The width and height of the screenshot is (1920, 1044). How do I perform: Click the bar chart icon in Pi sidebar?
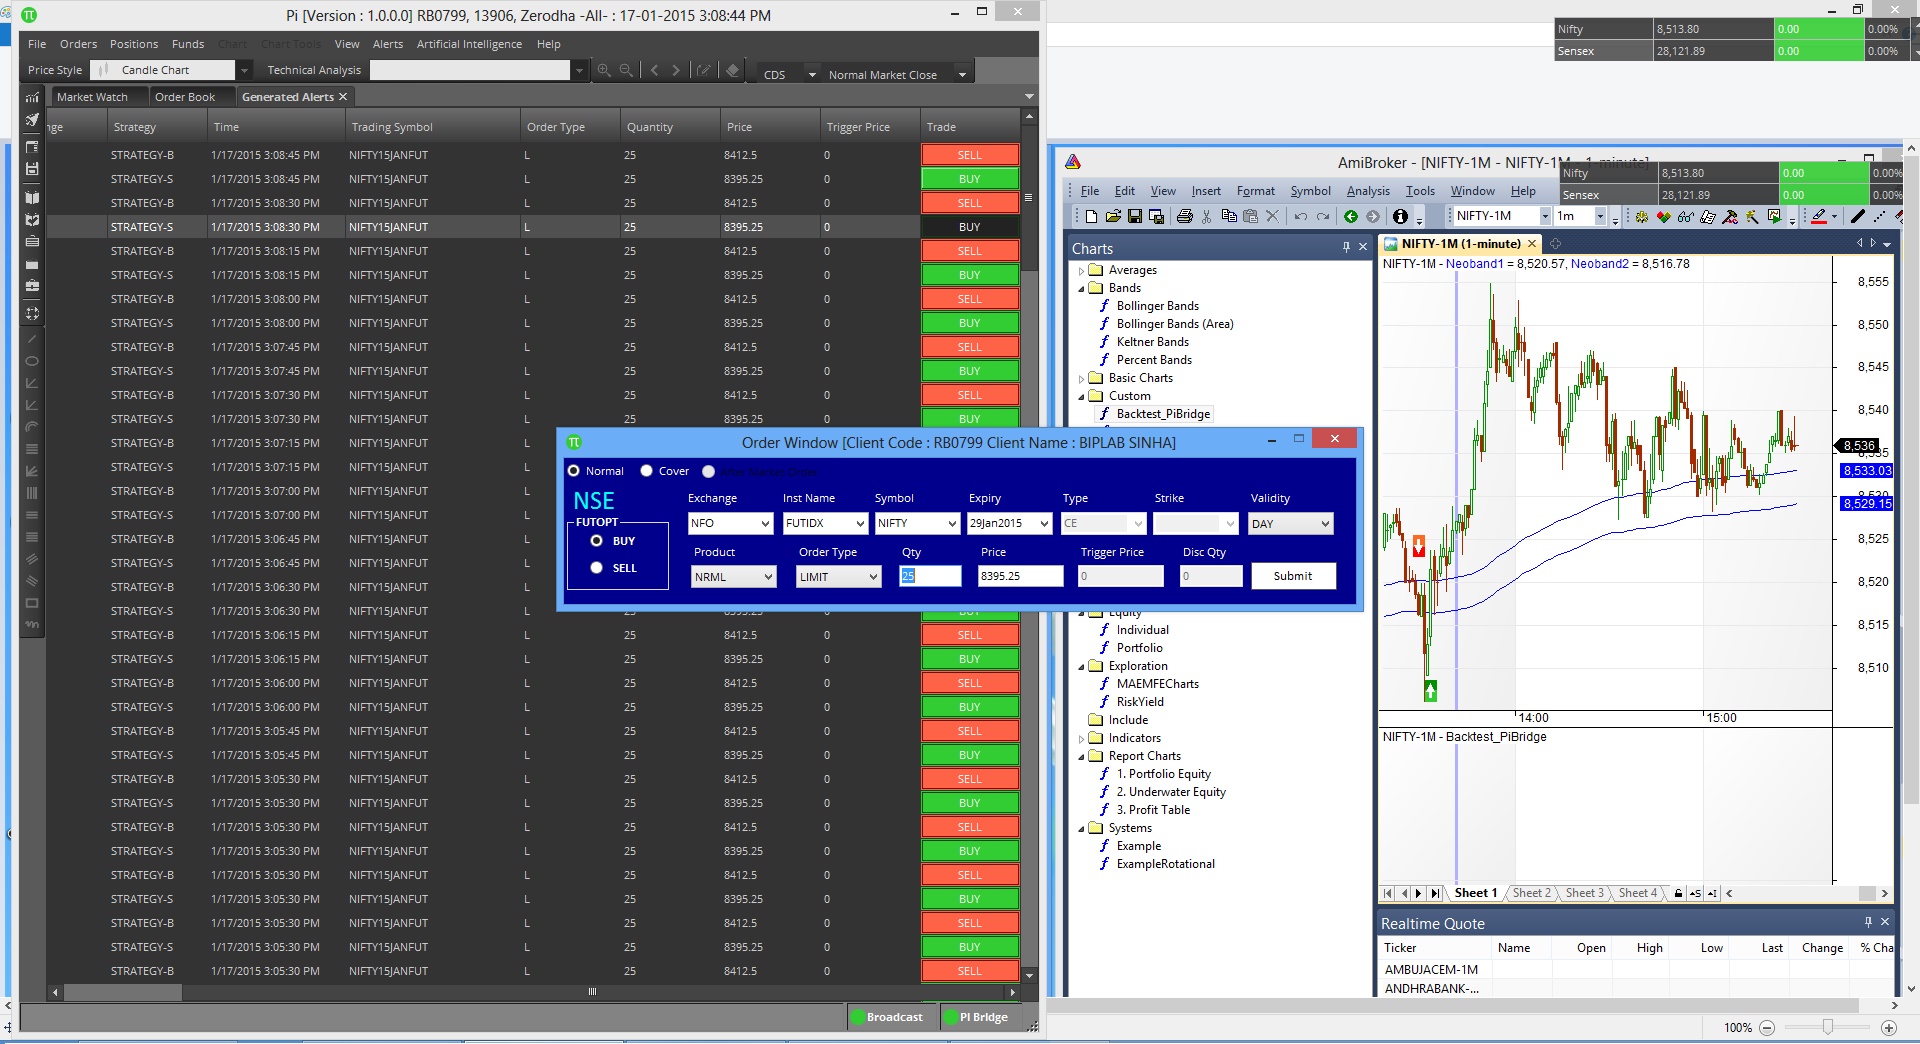32,97
